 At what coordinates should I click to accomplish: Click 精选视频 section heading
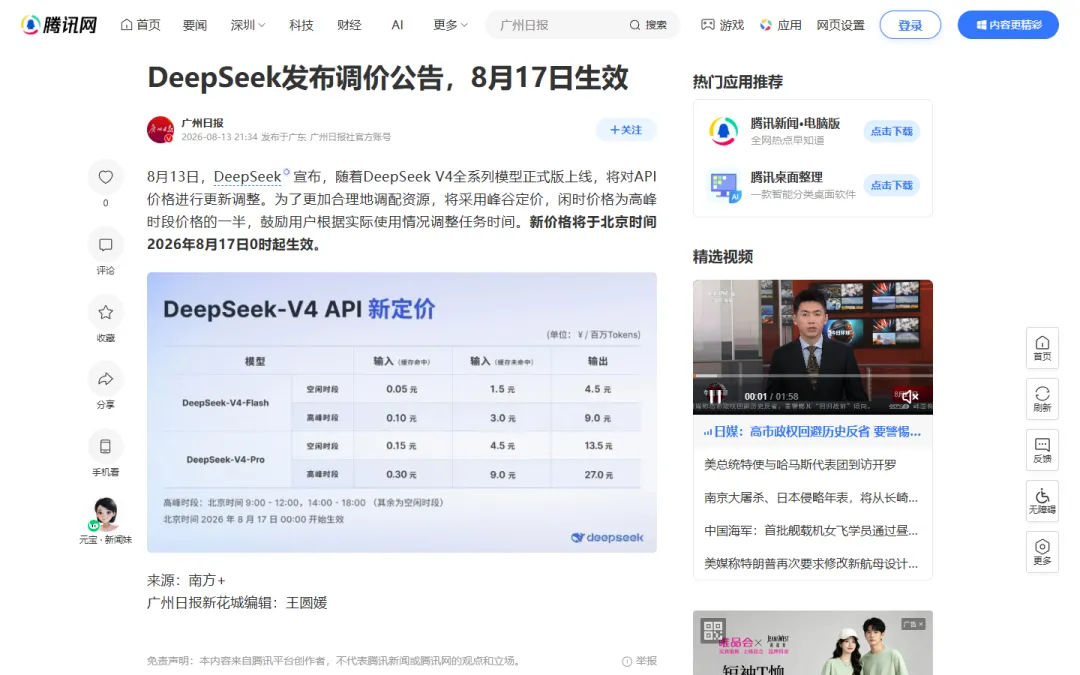tap(723, 257)
